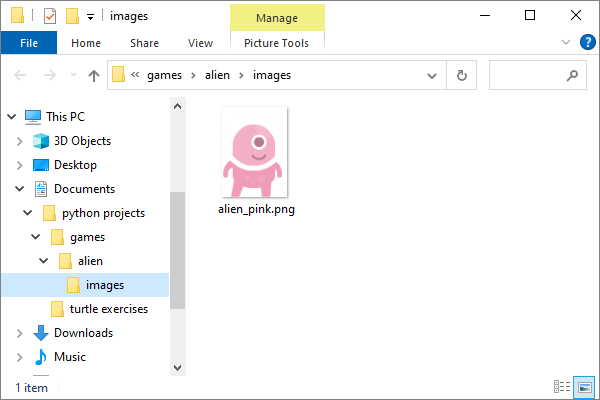Click the Properties quick access icon
This screenshot has height=400, width=600.
50,16
